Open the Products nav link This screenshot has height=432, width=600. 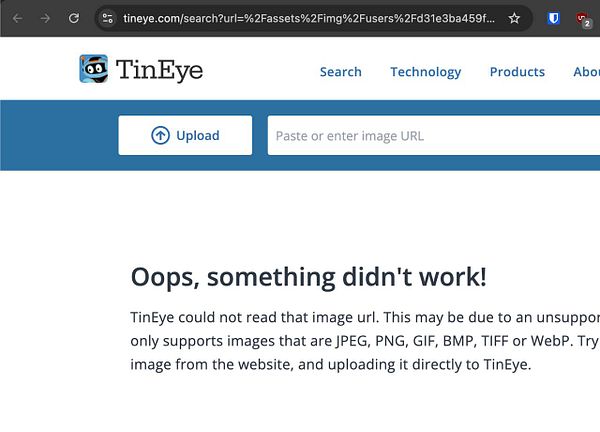517,72
